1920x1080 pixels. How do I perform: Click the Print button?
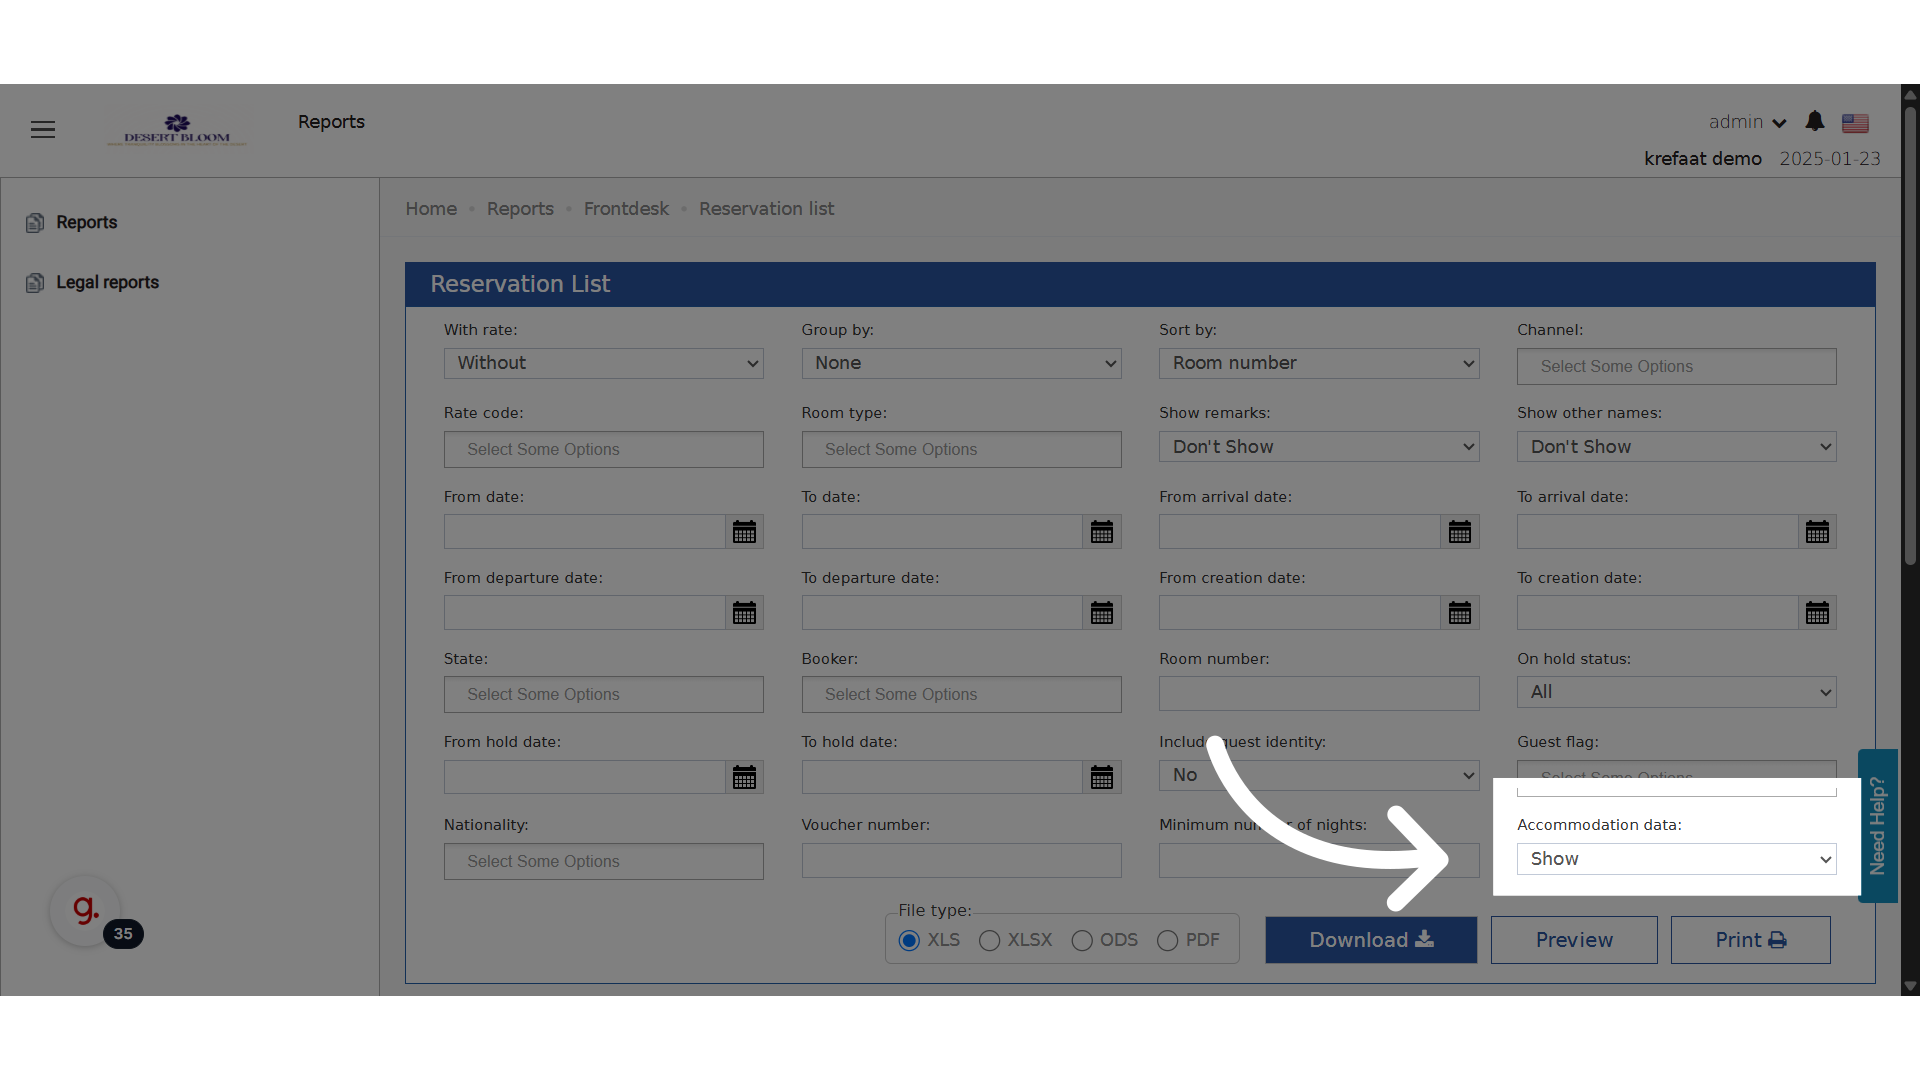tap(1751, 940)
